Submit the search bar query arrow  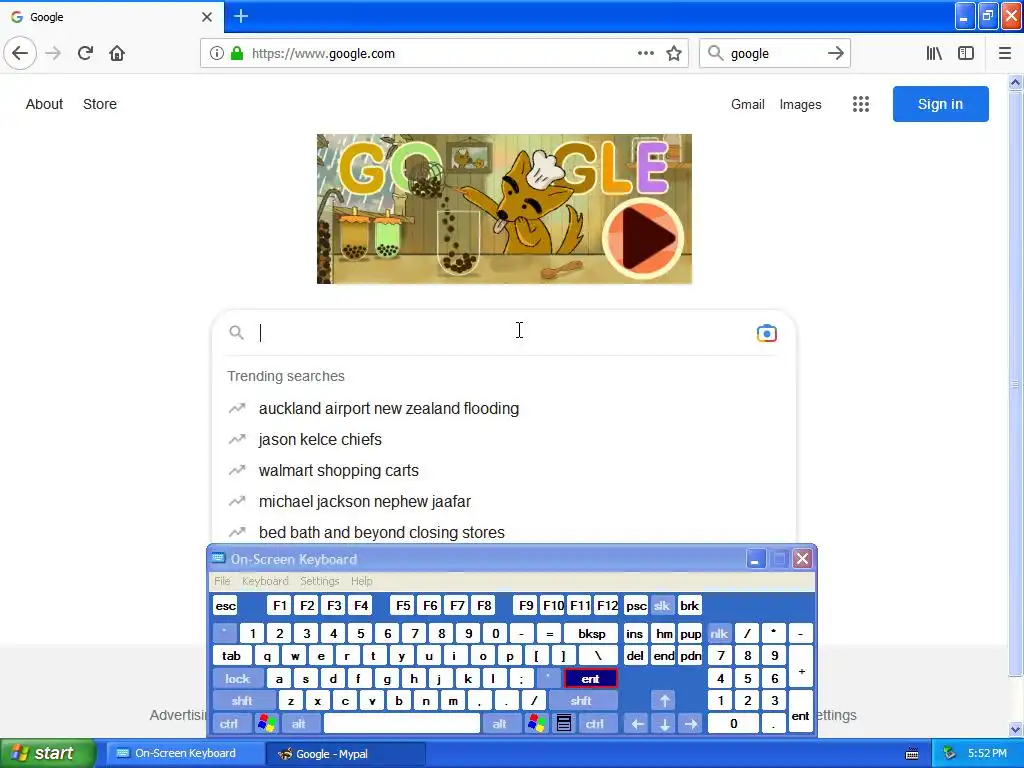point(835,54)
